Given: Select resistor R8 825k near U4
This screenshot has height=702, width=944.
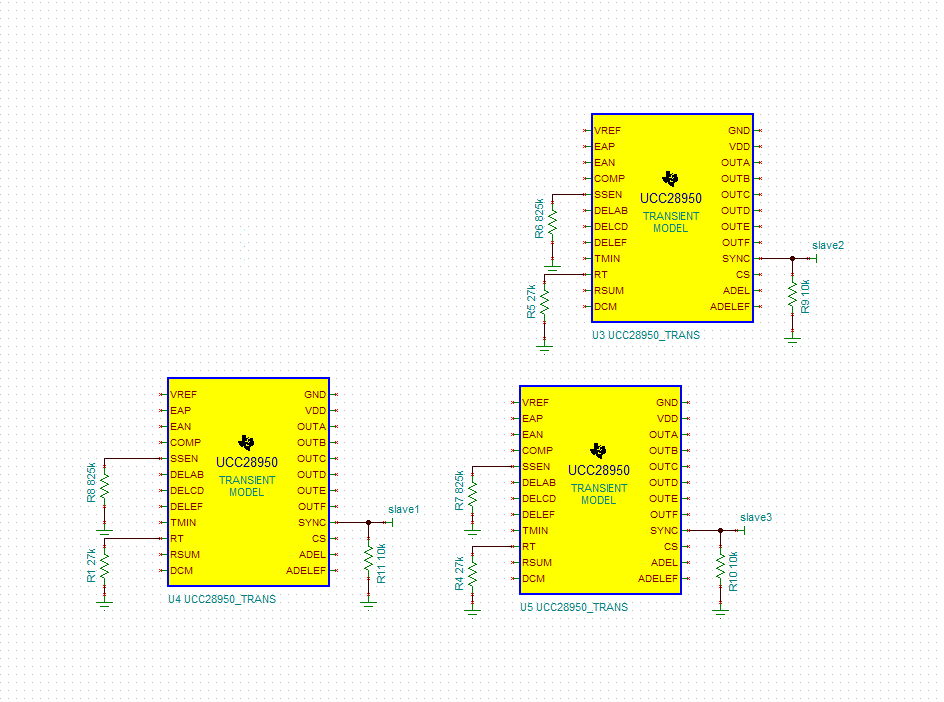Looking at the screenshot, I should coord(105,486).
